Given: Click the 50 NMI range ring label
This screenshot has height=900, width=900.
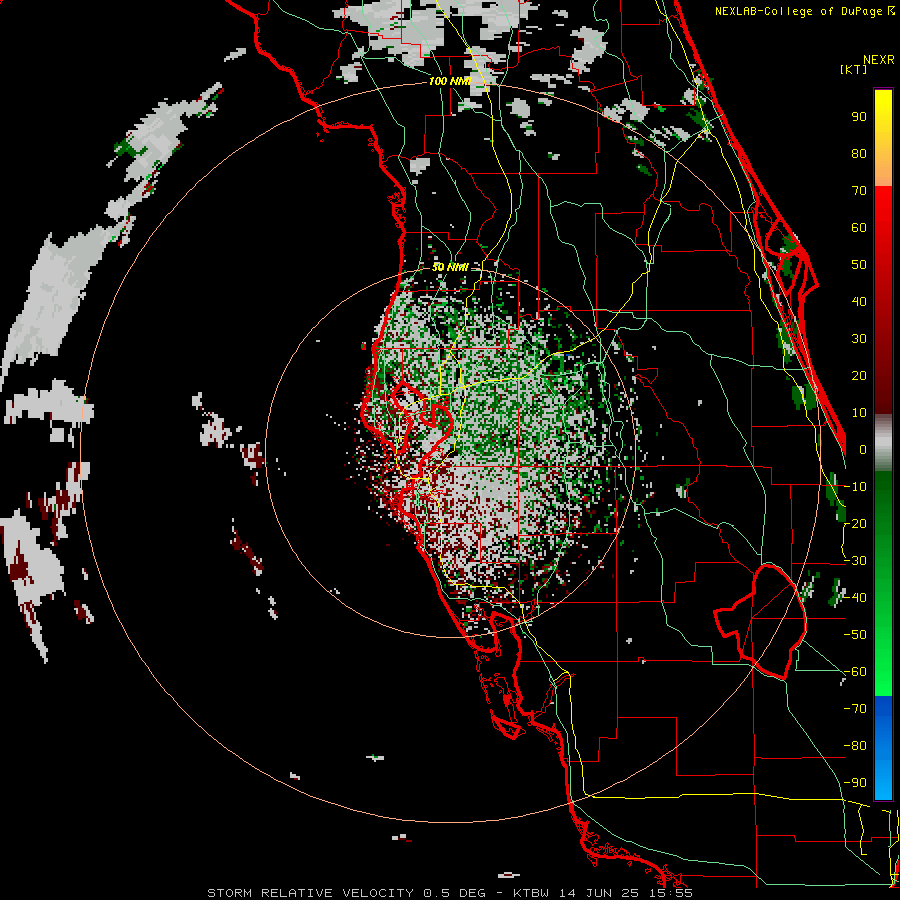Looking at the screenshot, I should click(450, 267).
